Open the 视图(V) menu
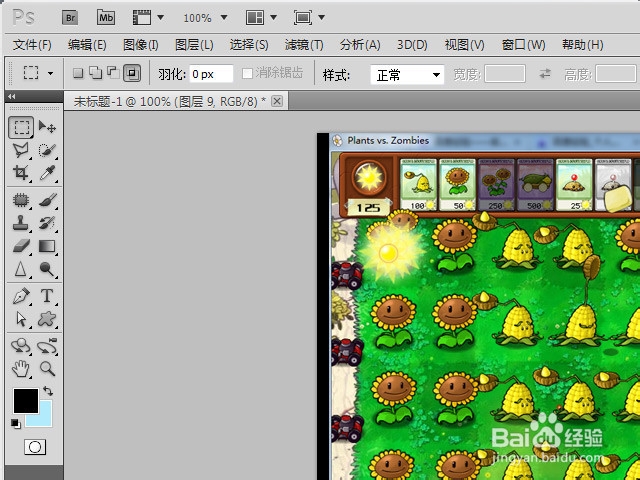This screenshot has width=640, height=480. coord(464,44)
